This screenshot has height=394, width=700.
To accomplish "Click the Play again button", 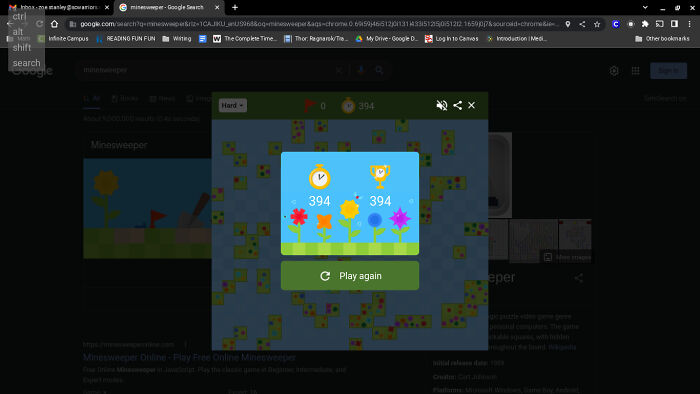I will tap(350, 276).
